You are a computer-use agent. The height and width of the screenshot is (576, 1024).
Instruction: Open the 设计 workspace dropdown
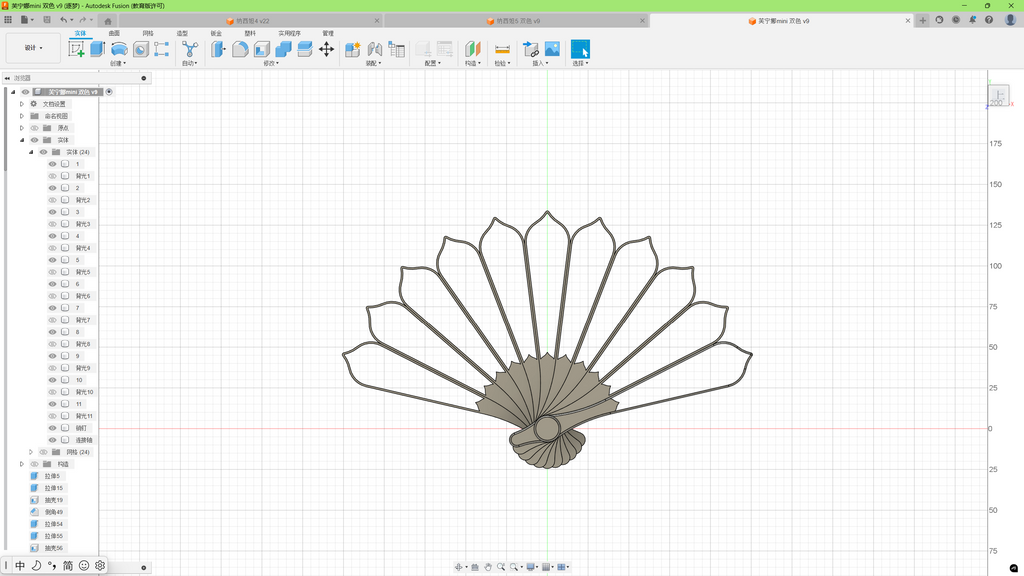click(x=33, y=48)
